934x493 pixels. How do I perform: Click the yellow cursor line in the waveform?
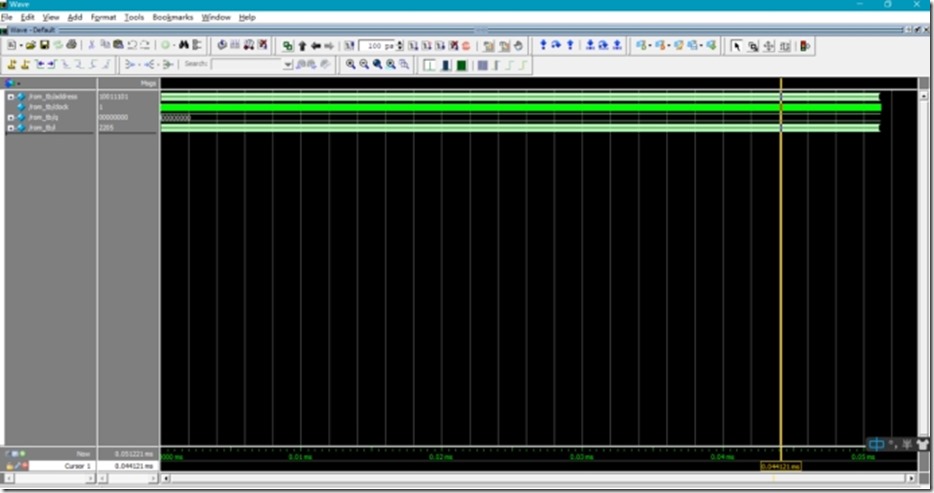click(x=780, y=268)
